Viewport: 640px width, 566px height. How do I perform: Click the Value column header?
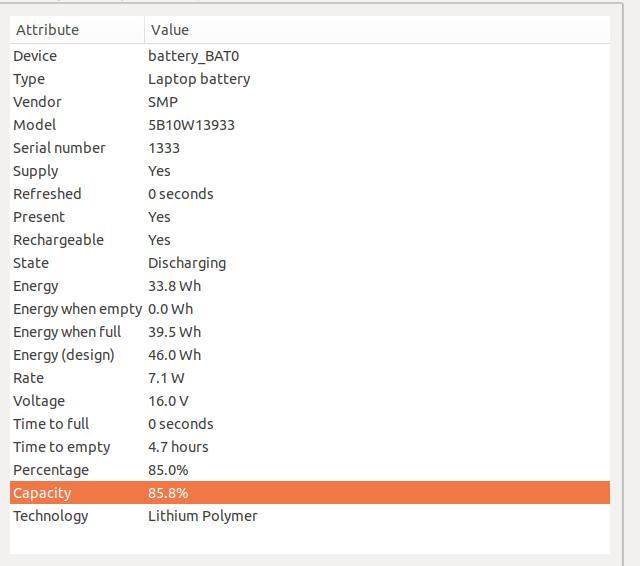[377, 30]
